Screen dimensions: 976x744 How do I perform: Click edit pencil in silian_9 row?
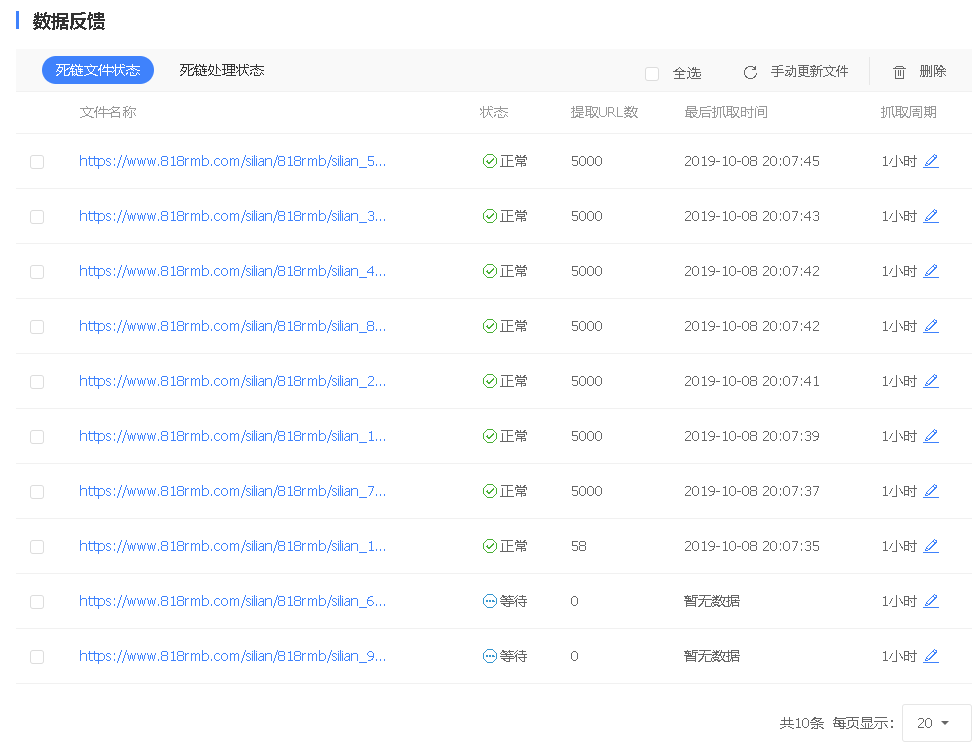click(931, 656)
